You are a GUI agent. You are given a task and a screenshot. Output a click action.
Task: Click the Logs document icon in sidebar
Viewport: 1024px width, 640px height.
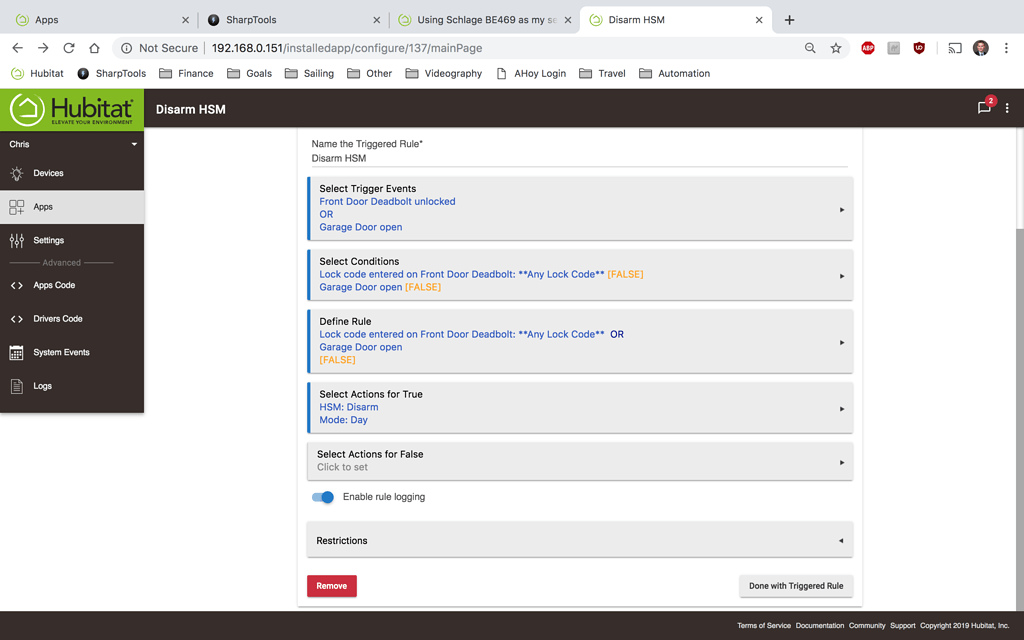(16, 386)
